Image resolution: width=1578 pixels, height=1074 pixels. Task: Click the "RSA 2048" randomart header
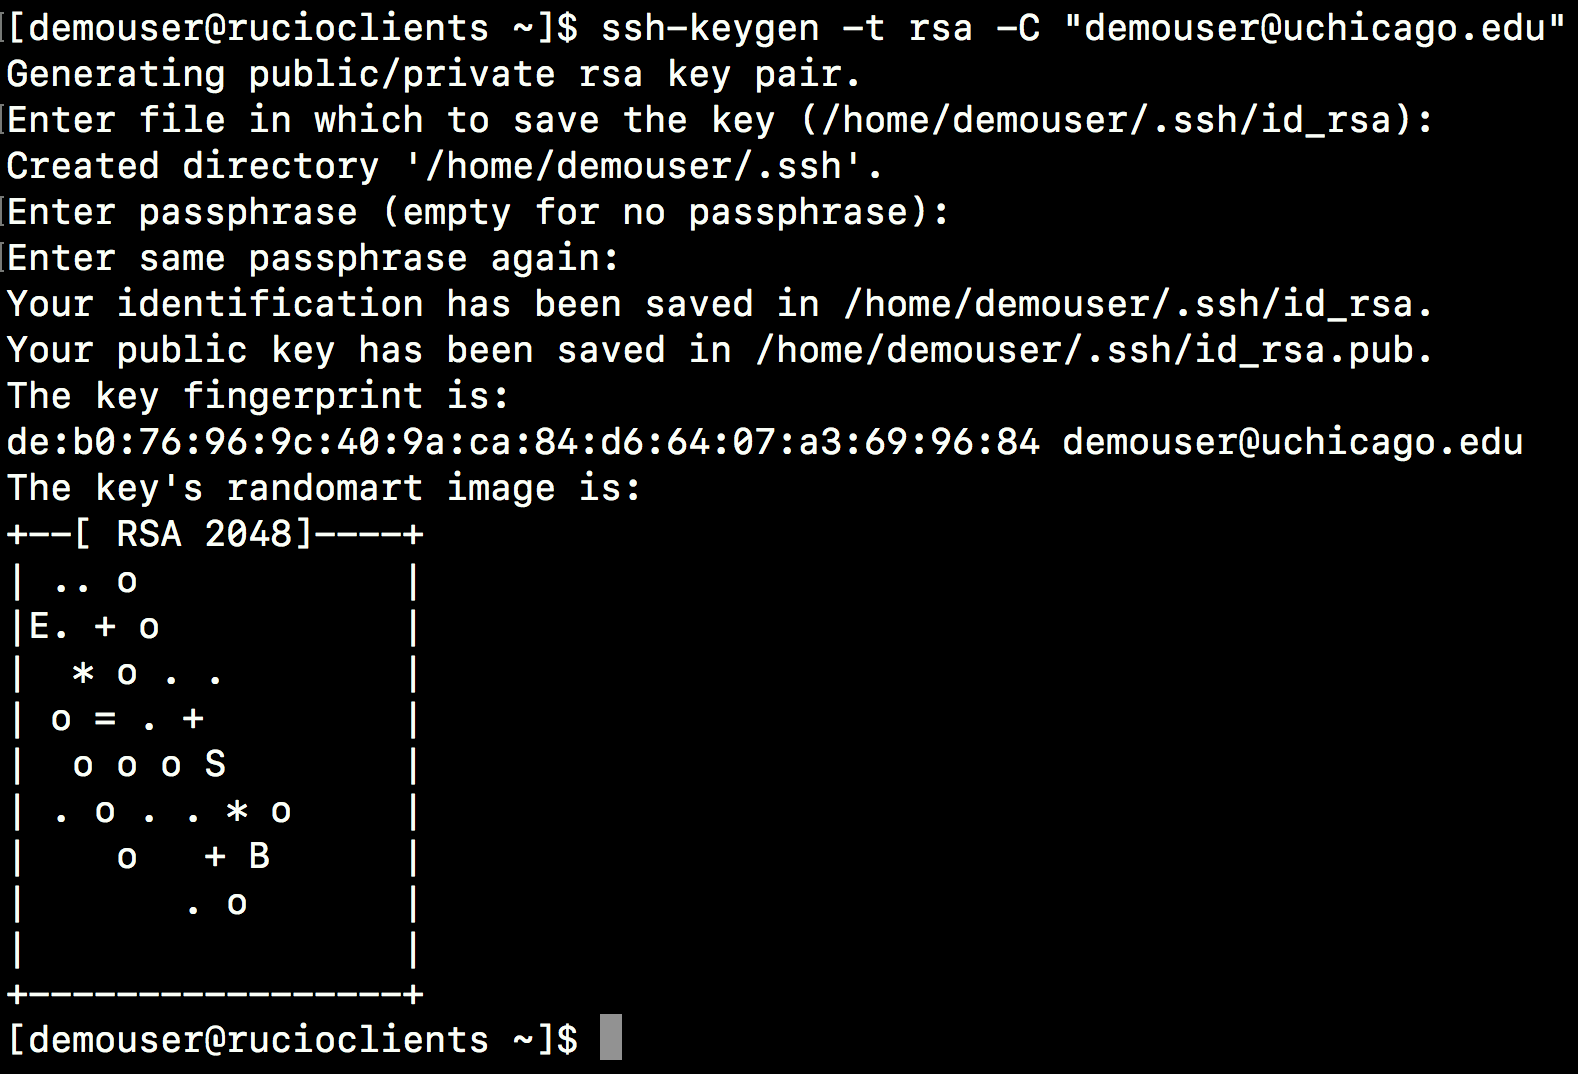(203, 534)
